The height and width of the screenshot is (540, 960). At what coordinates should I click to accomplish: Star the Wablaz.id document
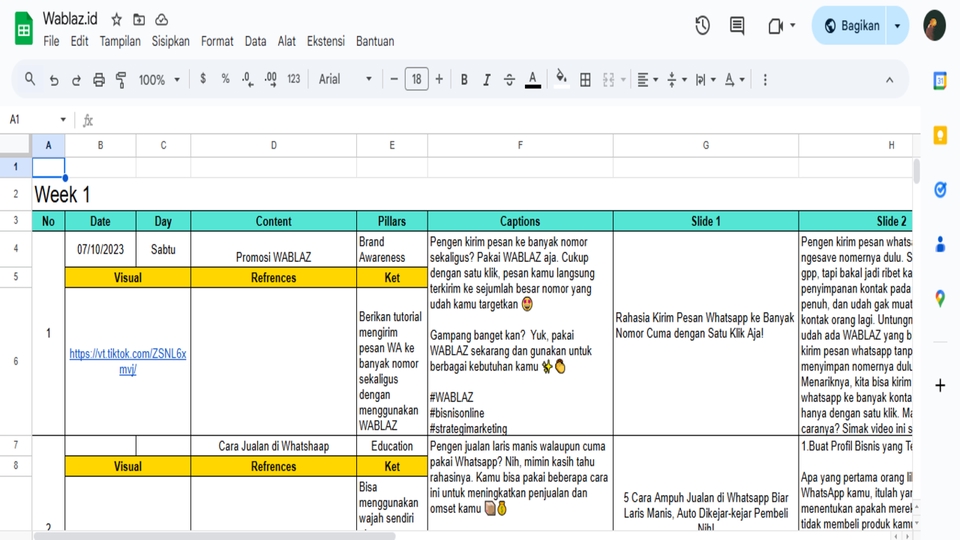coord(116,20)
